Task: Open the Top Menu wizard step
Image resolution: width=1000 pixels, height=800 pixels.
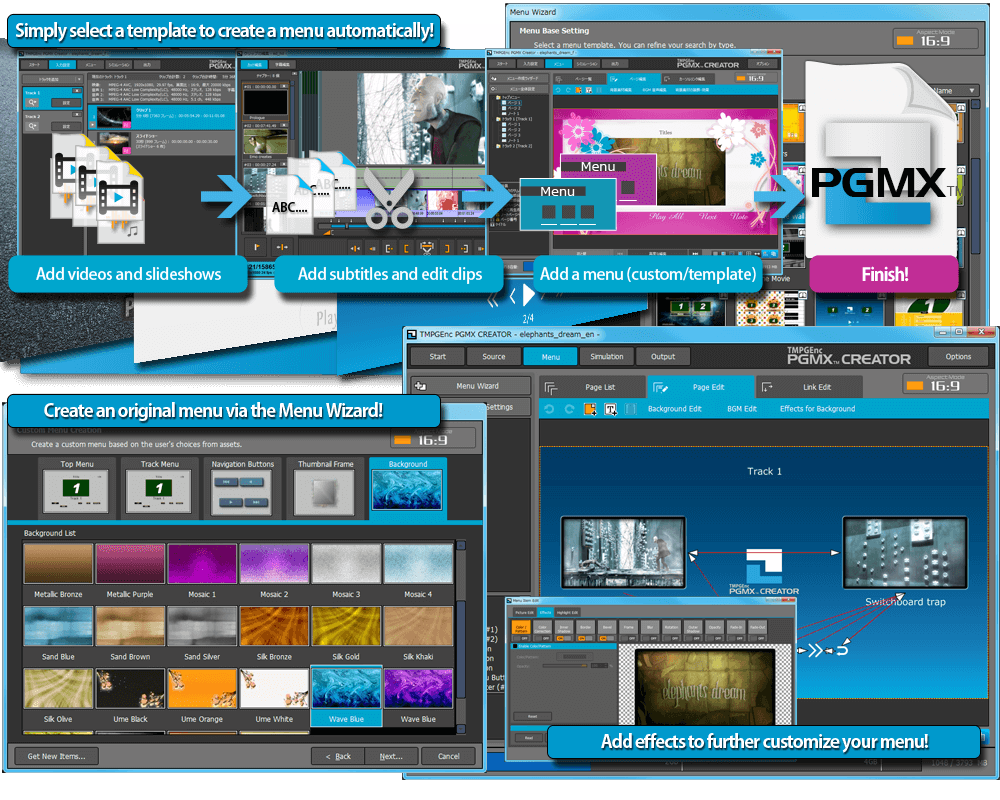Action: tap(77, 487)
